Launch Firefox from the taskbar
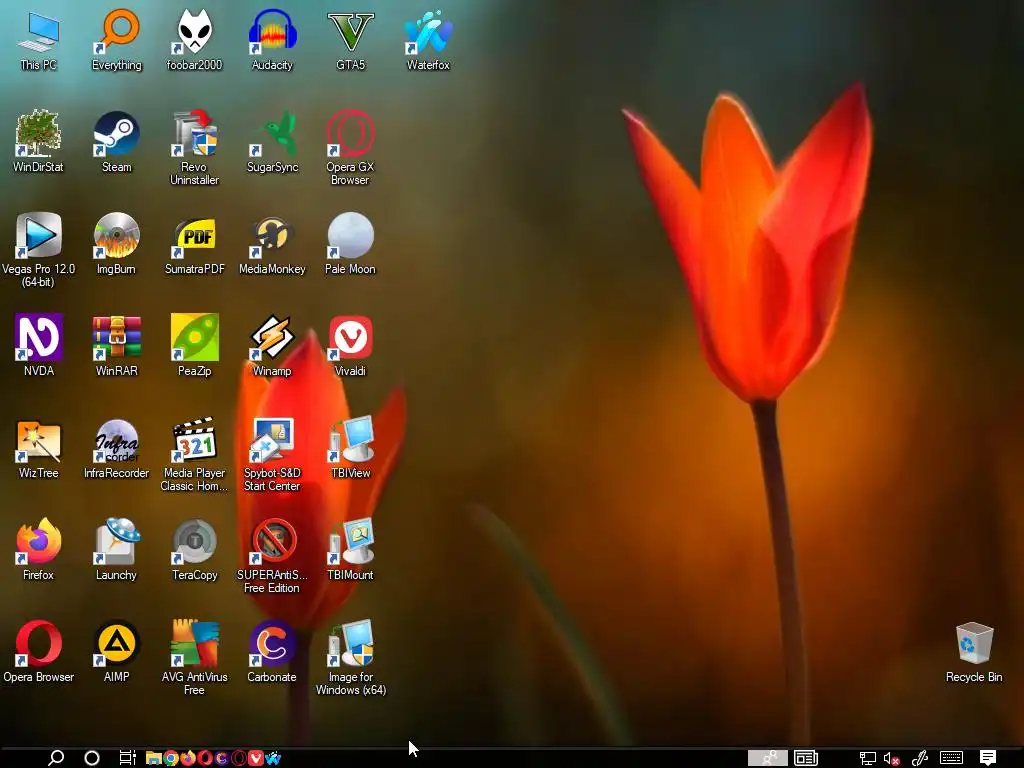Viewport: 1024px width, 768px height. pyautogui.click(x=187, y=758)
